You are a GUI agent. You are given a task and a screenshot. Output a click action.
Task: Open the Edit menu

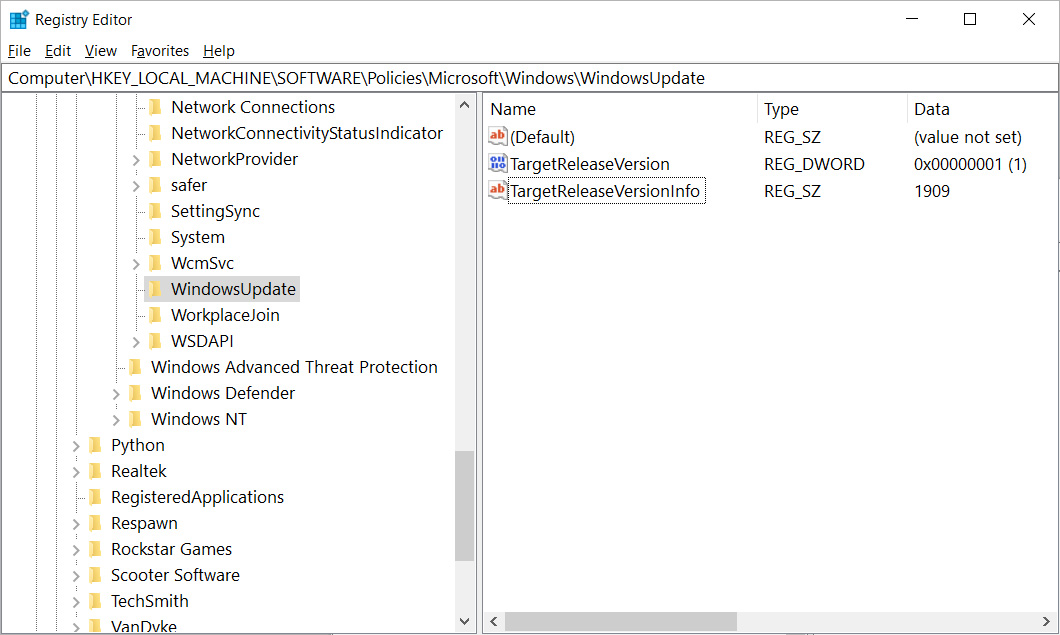coord(57,51)
